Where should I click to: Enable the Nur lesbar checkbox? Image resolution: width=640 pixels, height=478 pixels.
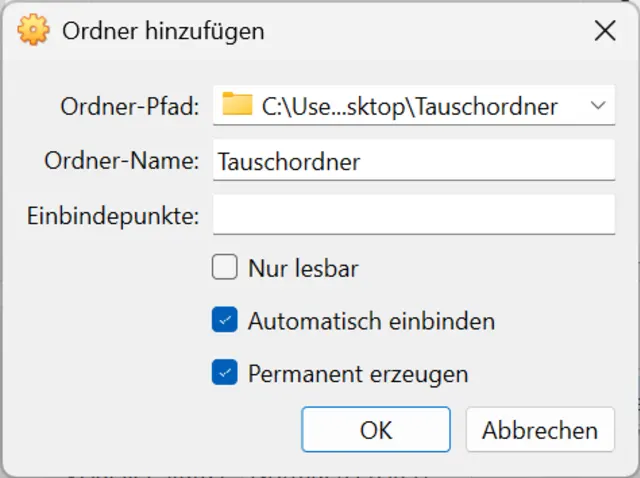(x=224, y=268)
